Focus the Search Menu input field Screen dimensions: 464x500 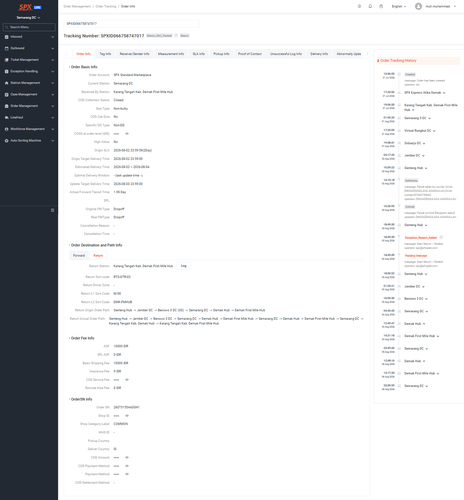[29, 27]
